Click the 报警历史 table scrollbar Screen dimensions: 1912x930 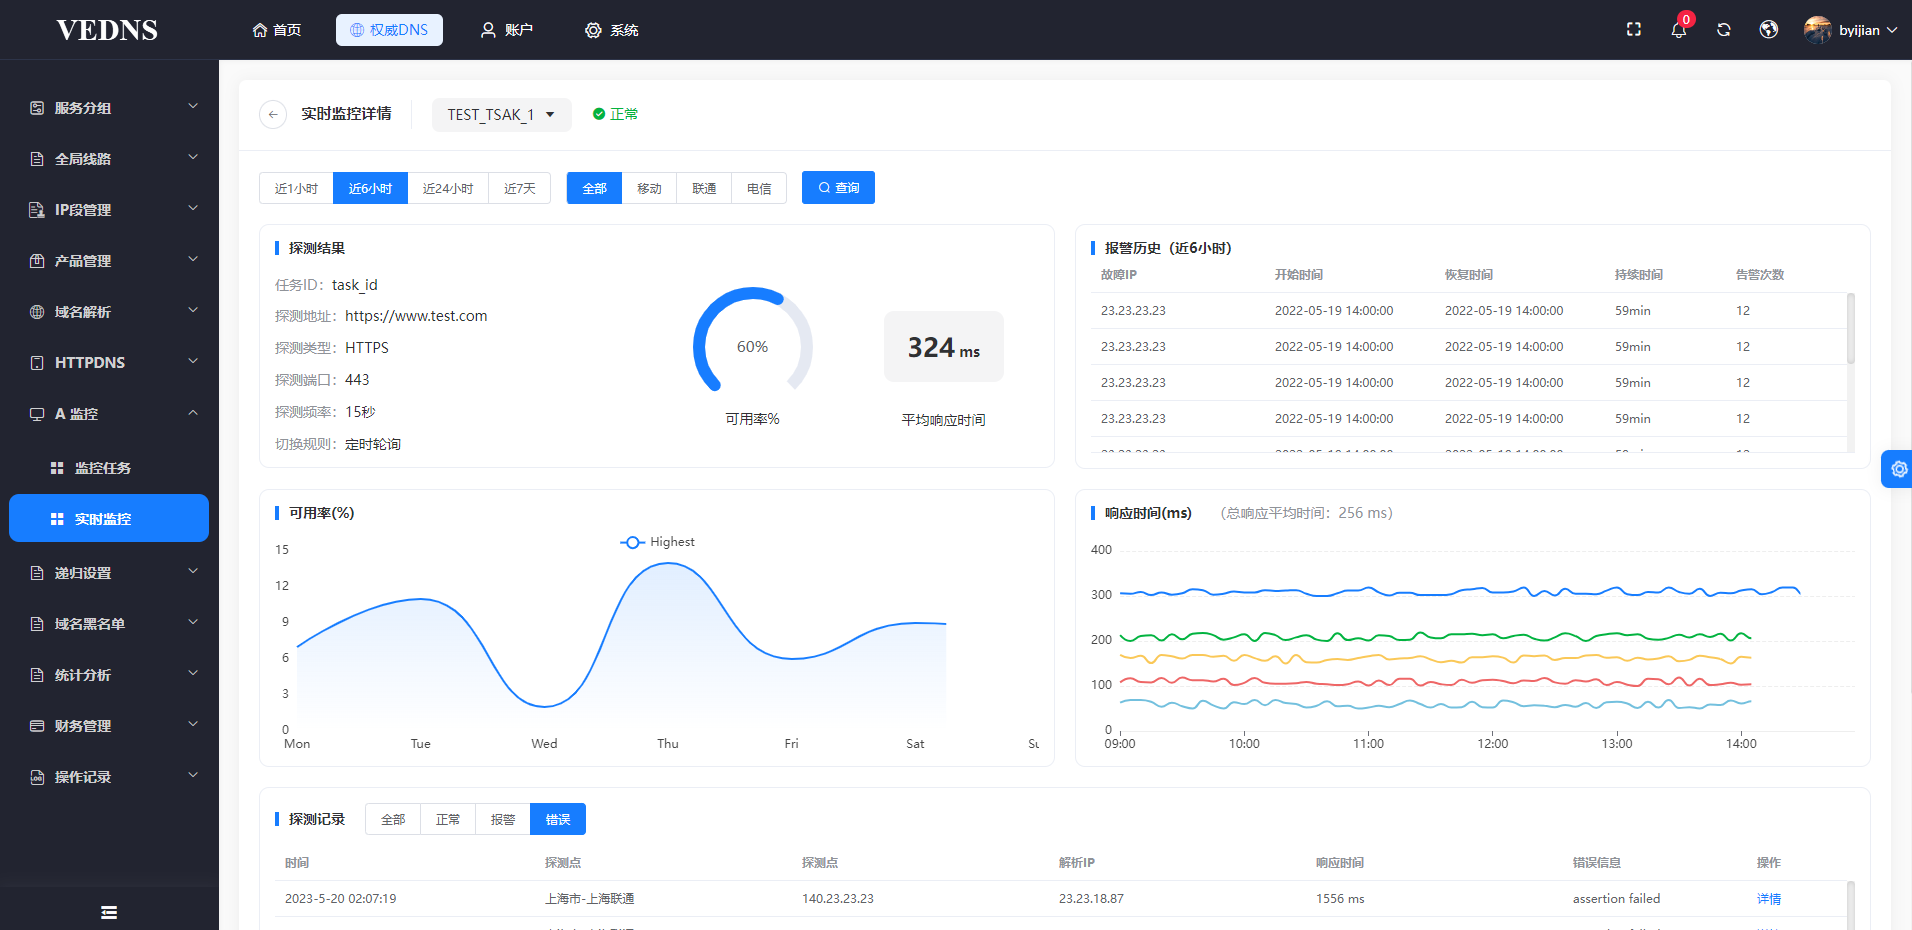coord(1850,328)
